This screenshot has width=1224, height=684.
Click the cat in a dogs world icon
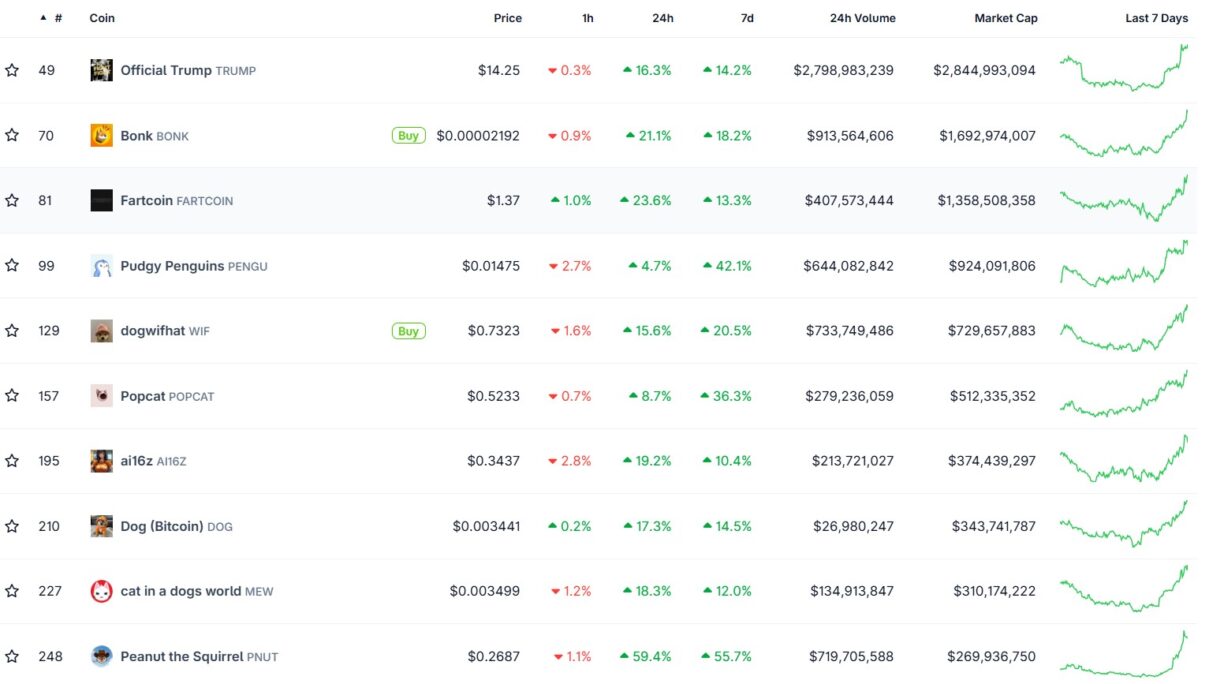[100, 591]
